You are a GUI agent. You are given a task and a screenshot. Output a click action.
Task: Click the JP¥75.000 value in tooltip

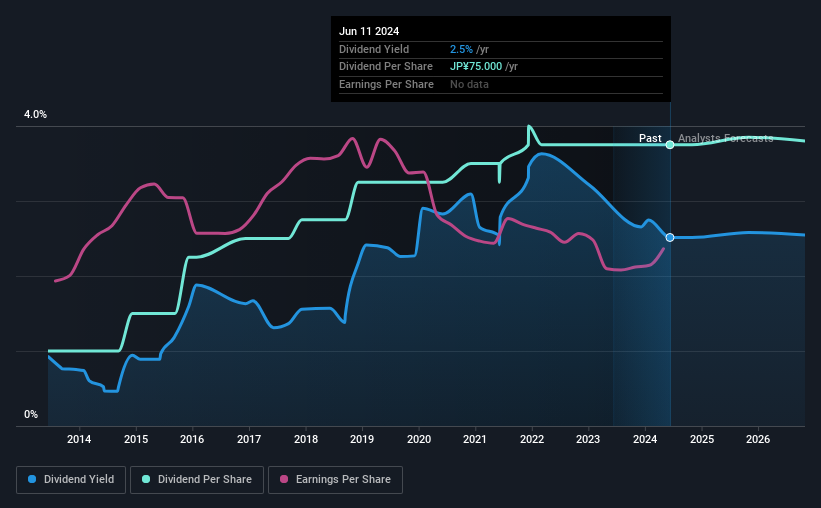476,67
